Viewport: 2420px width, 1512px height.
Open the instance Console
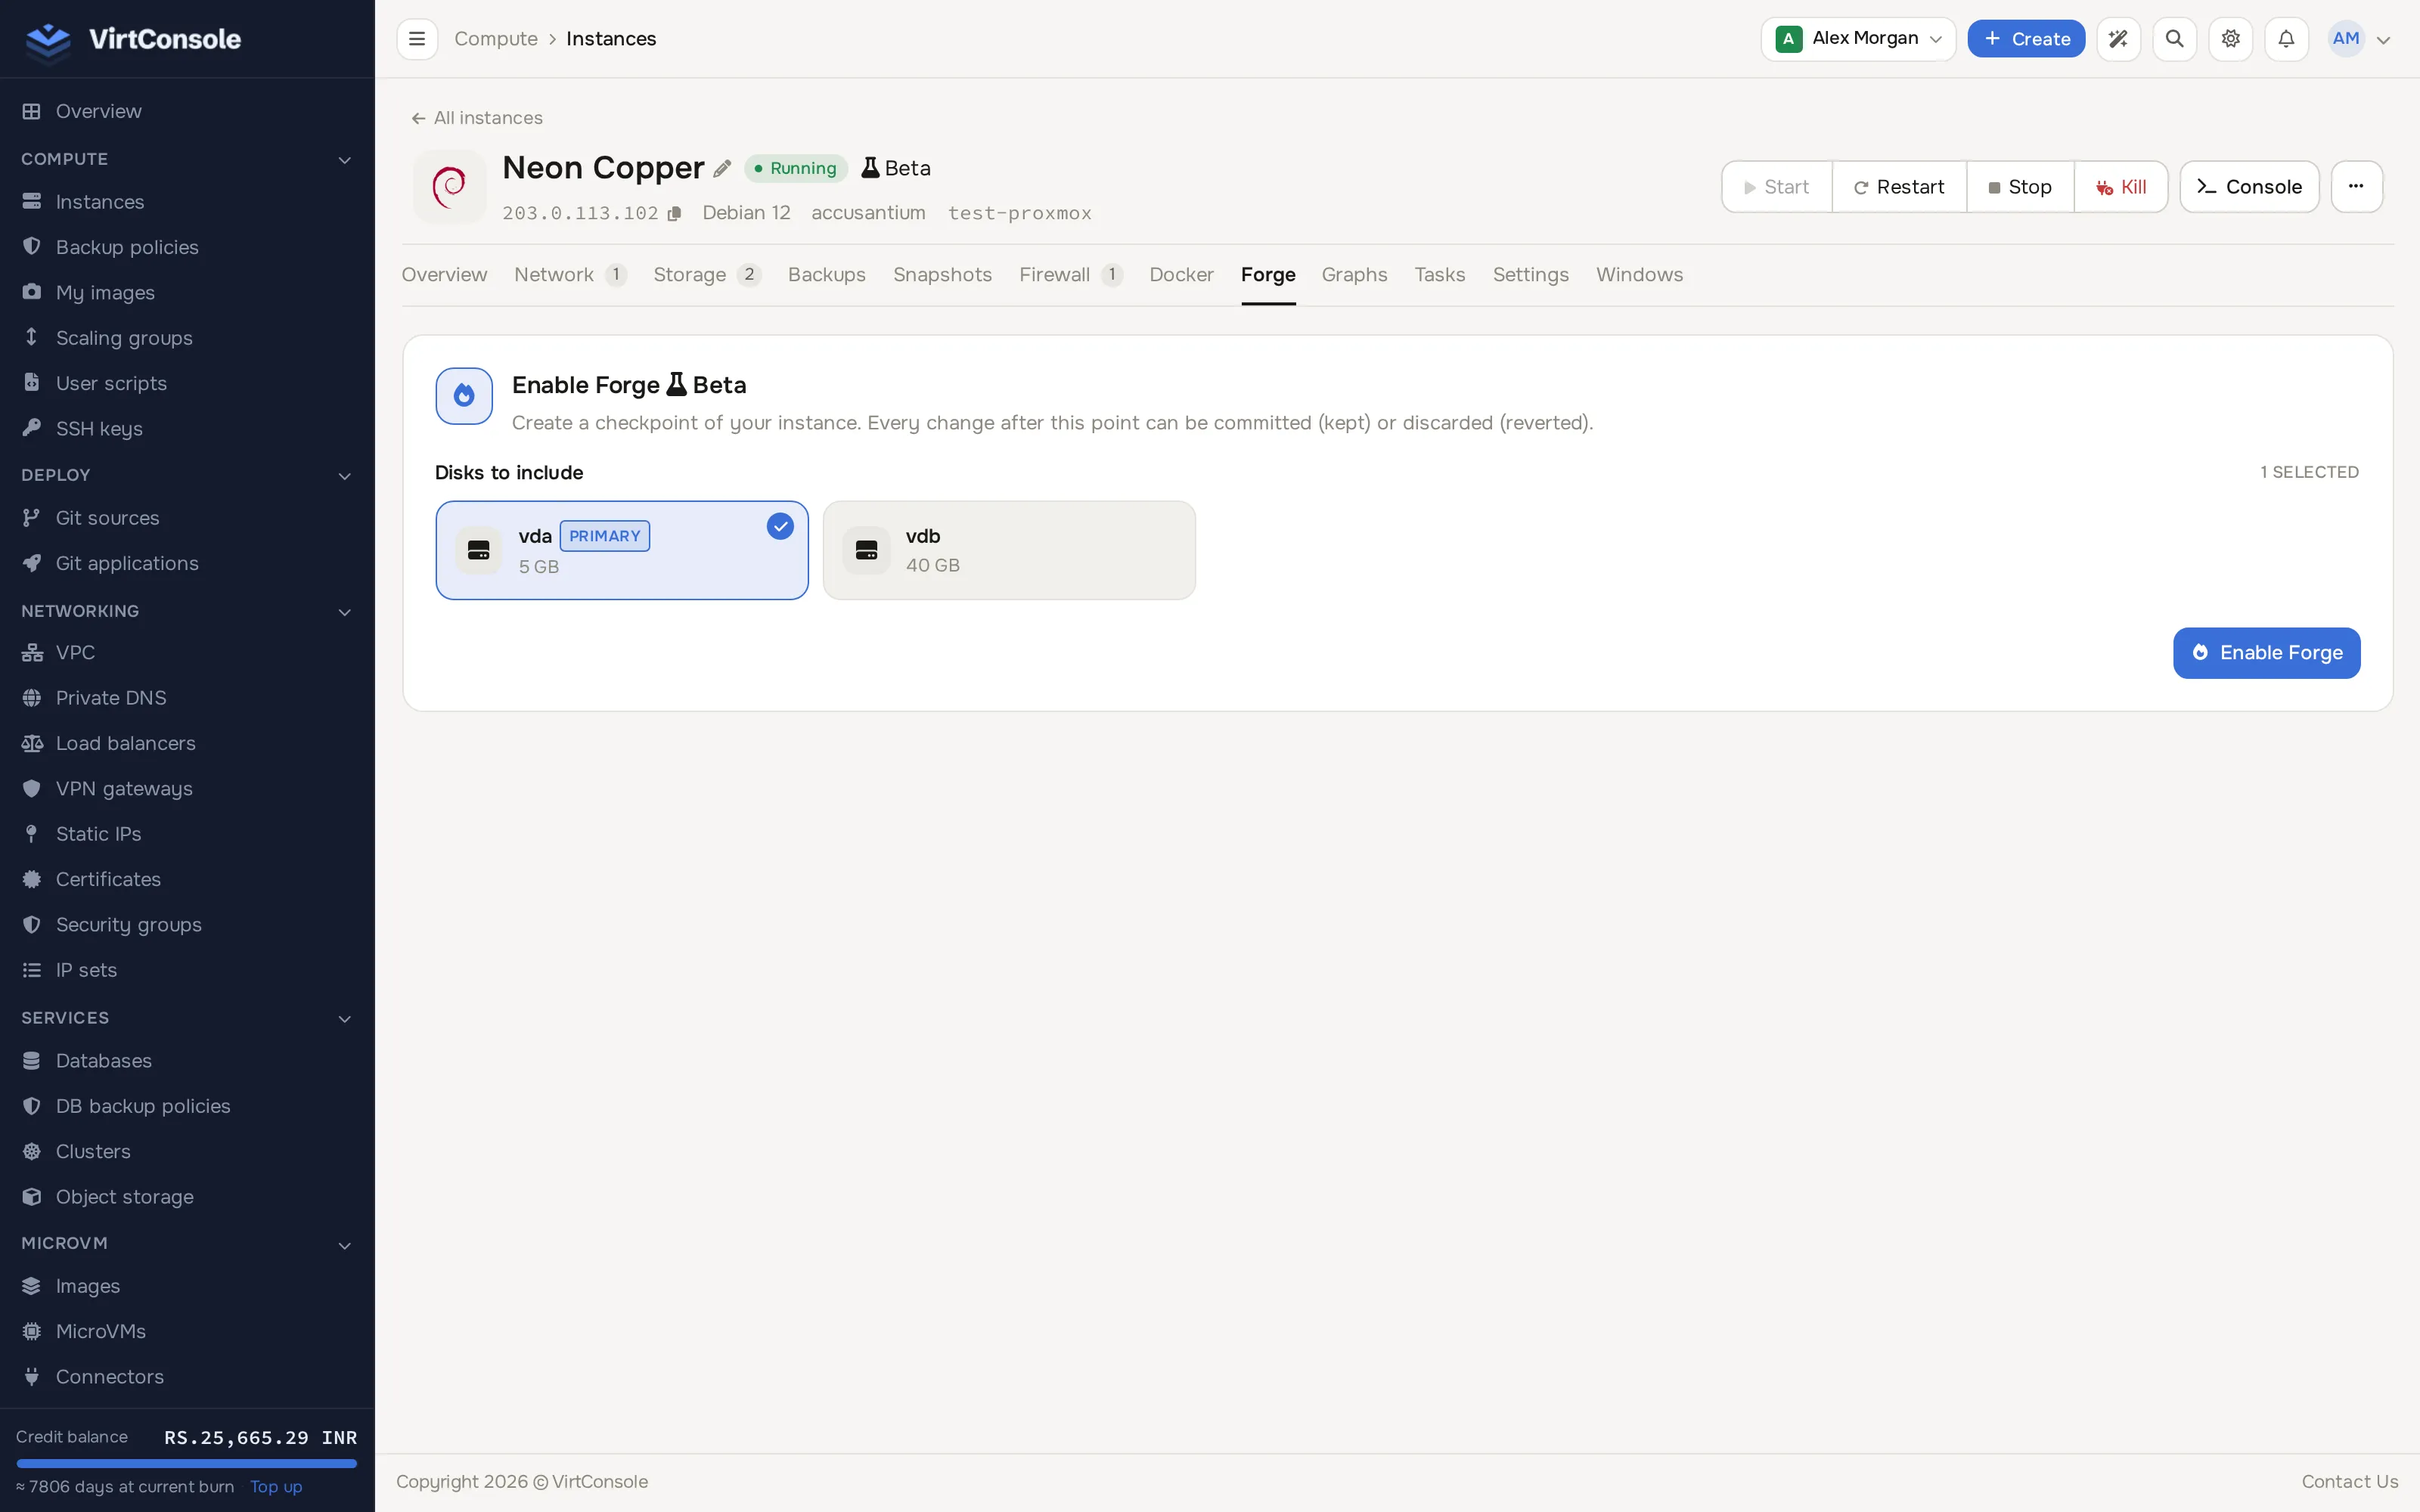coord(2249,187)
